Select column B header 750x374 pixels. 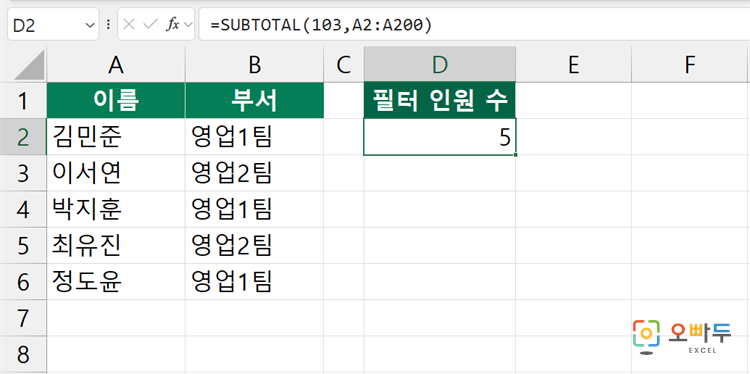click(254, 65)
